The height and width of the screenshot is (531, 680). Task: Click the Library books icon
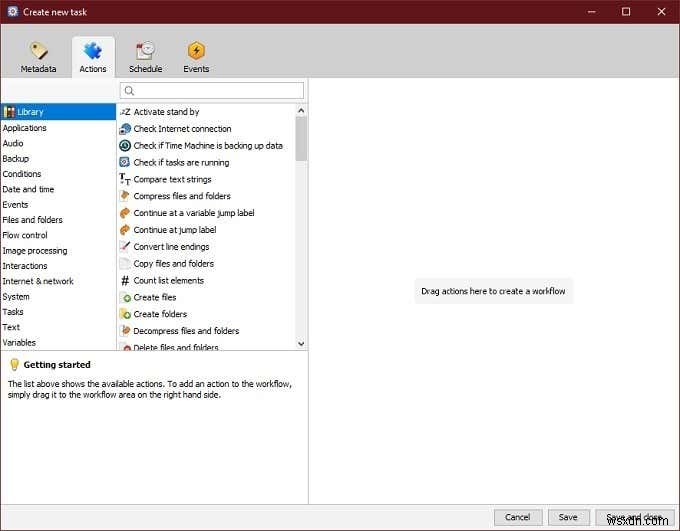point(9,112)
